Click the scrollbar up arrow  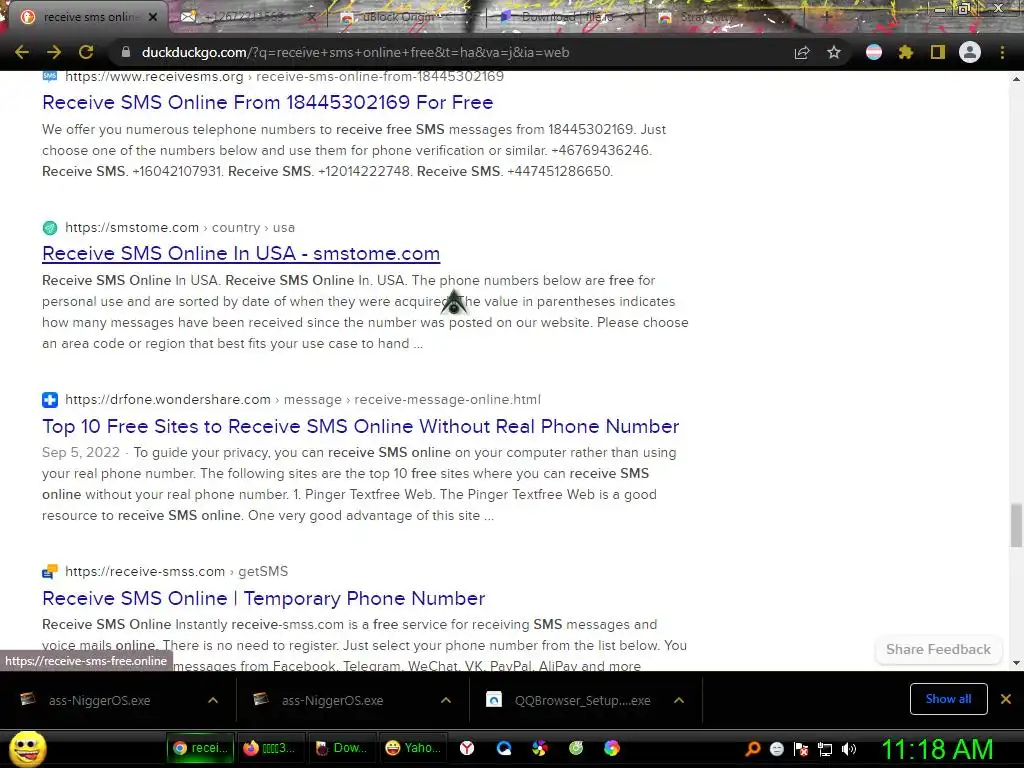click(1016, 79)
